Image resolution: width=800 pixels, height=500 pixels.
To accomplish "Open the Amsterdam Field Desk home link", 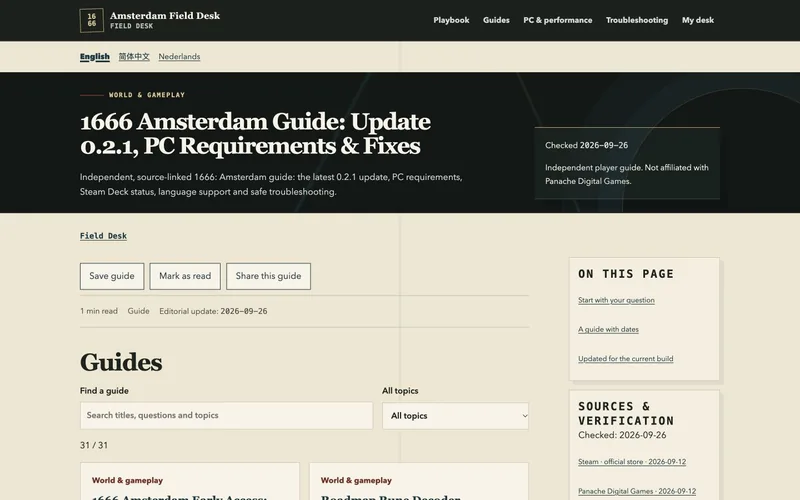I will [x=150, y=20].
